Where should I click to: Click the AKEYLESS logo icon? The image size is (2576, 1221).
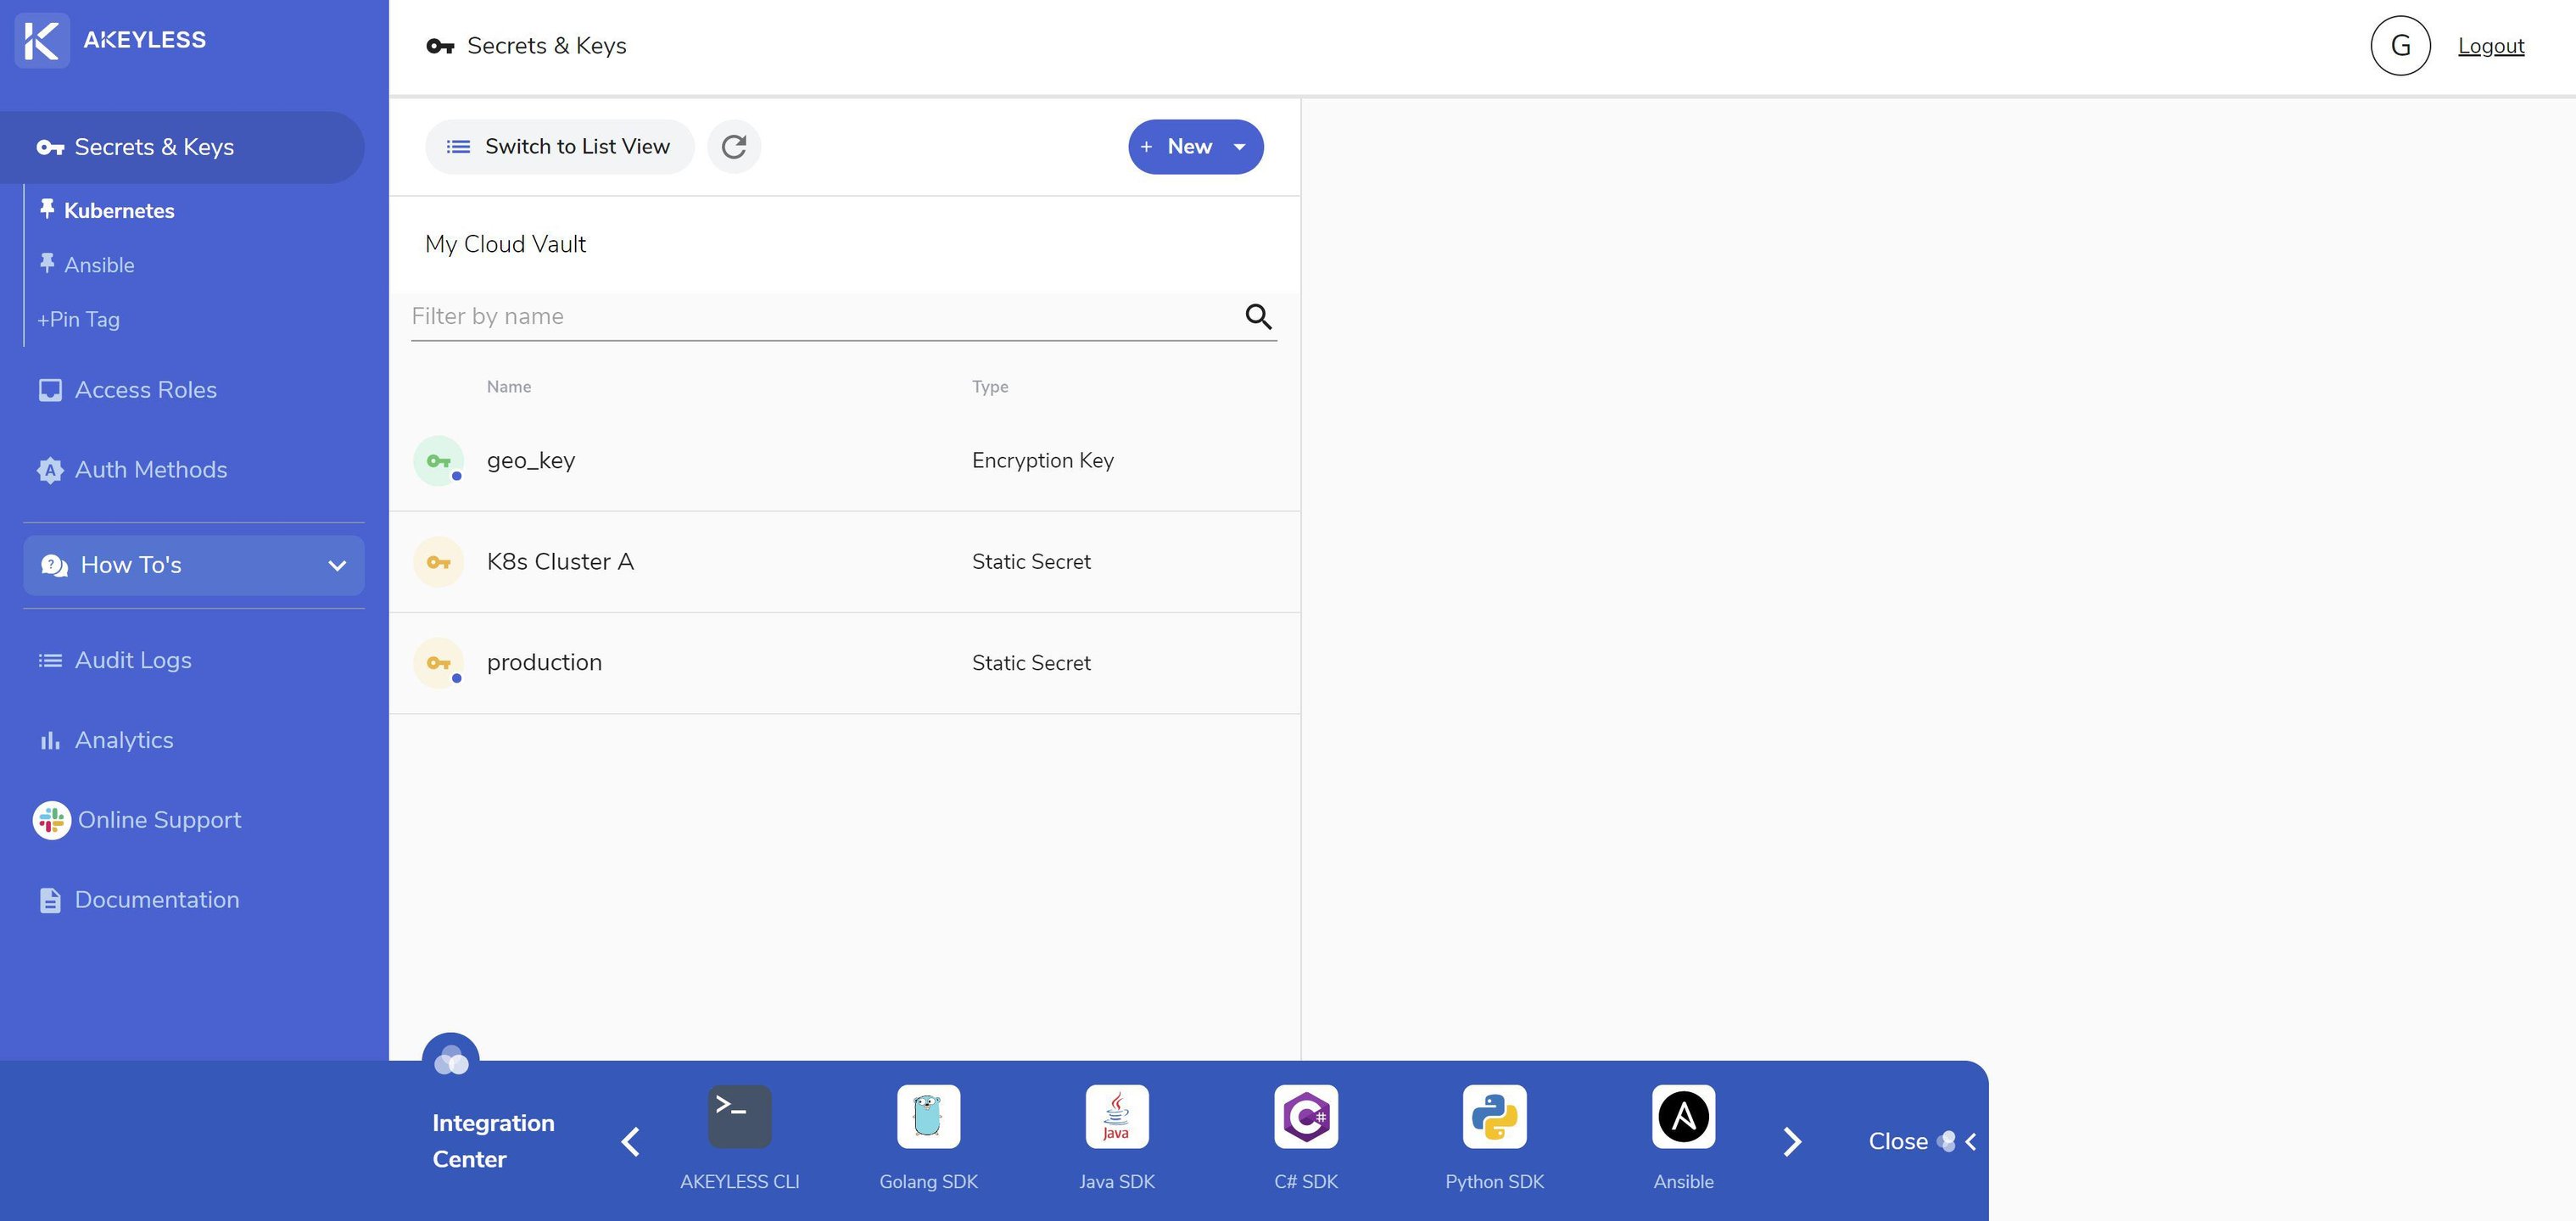pyautogui.click(x=42, y=41)
